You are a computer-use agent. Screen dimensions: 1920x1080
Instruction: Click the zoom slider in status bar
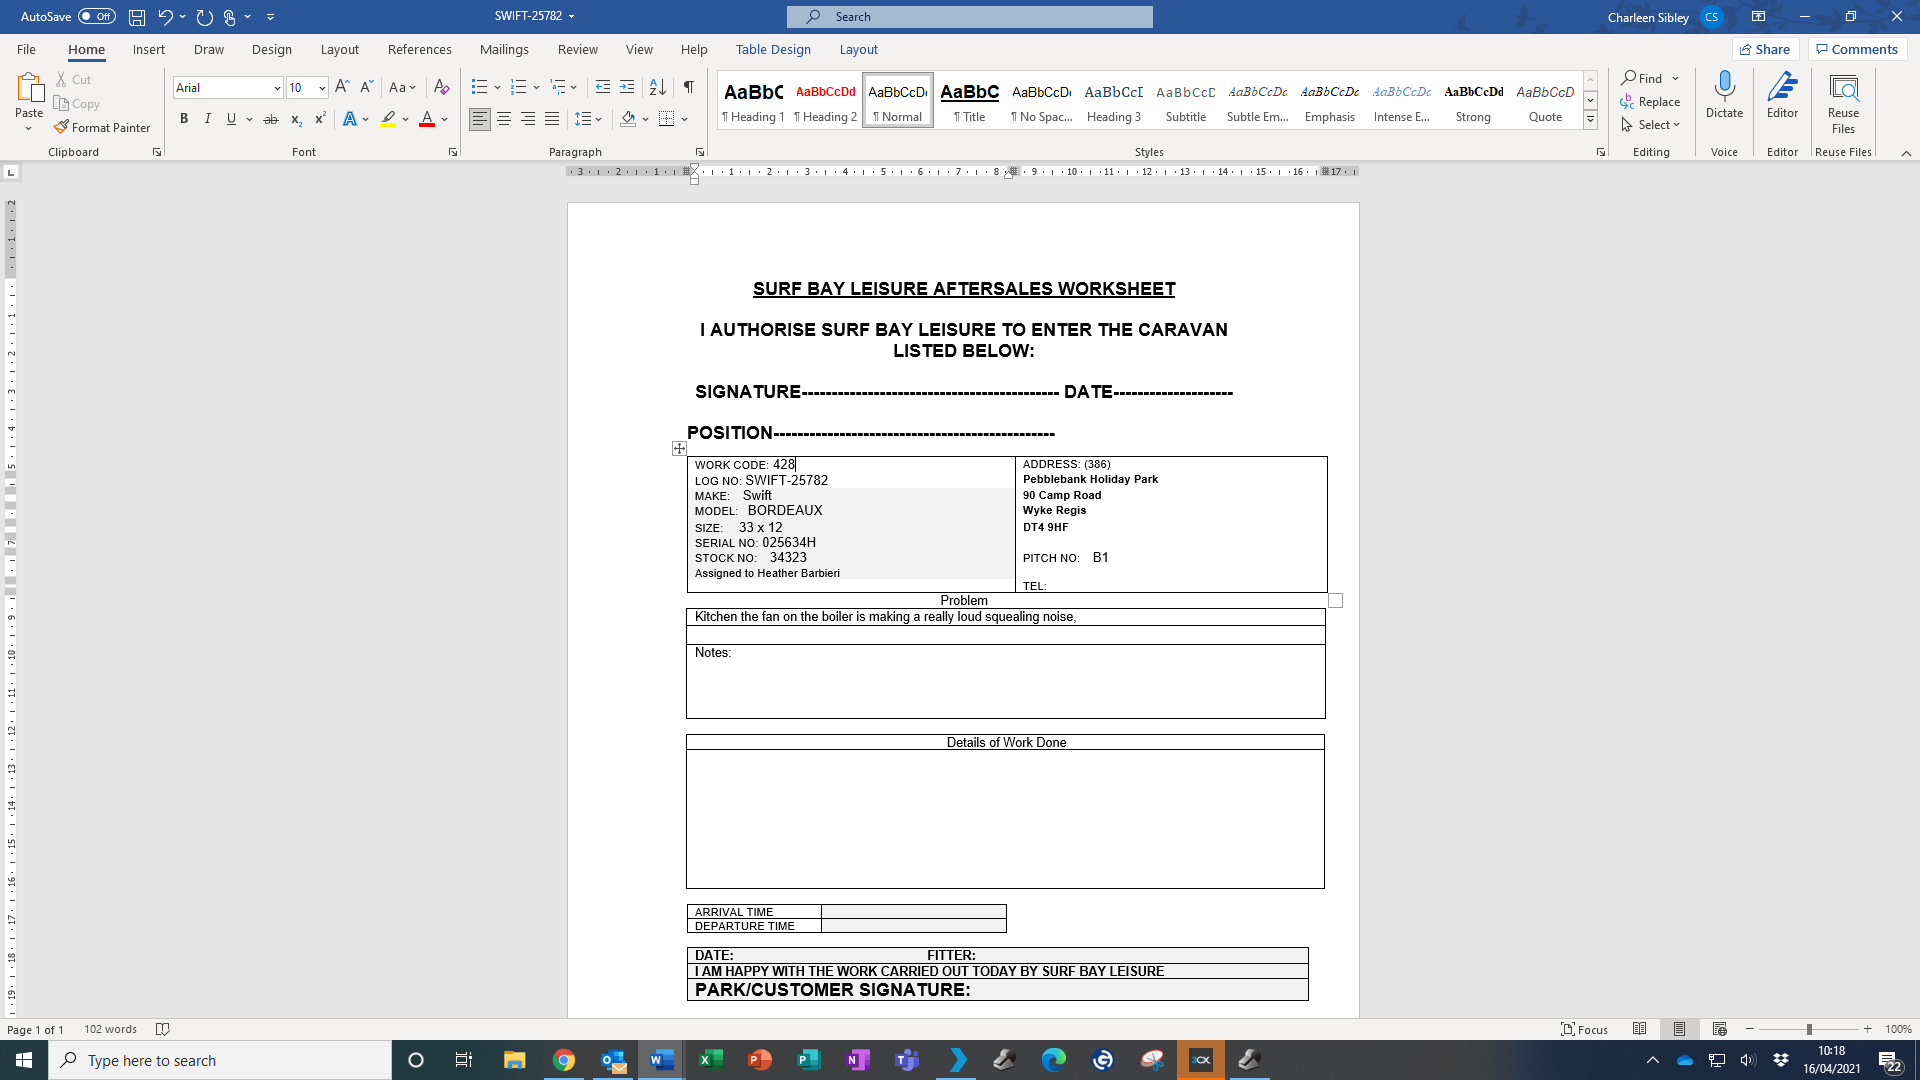pos(1808,1029)
